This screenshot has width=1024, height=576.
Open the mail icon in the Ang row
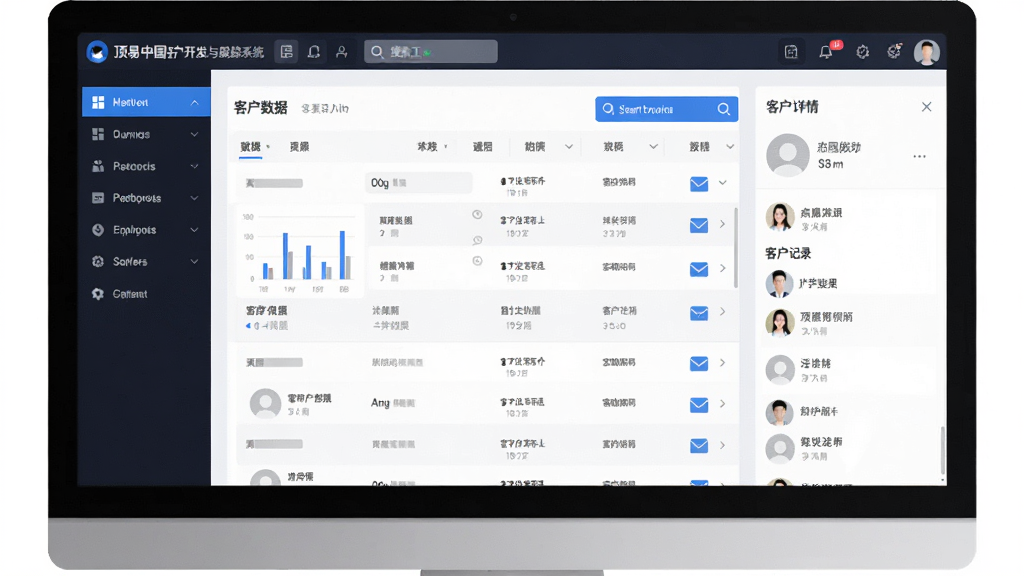tap(699, 405)
